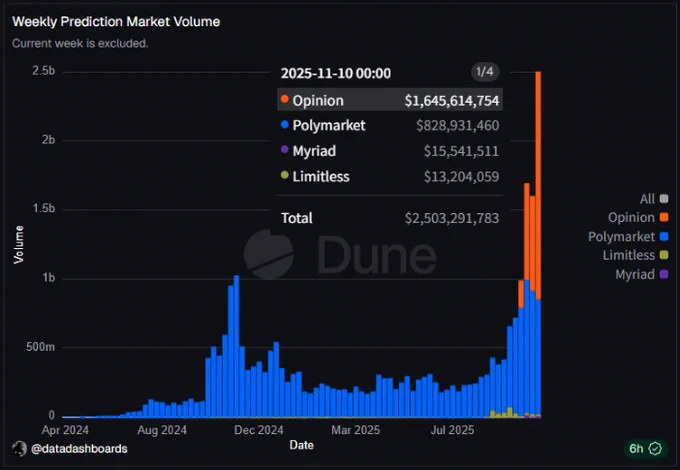Toggle the Polymarket legend series

628,236
